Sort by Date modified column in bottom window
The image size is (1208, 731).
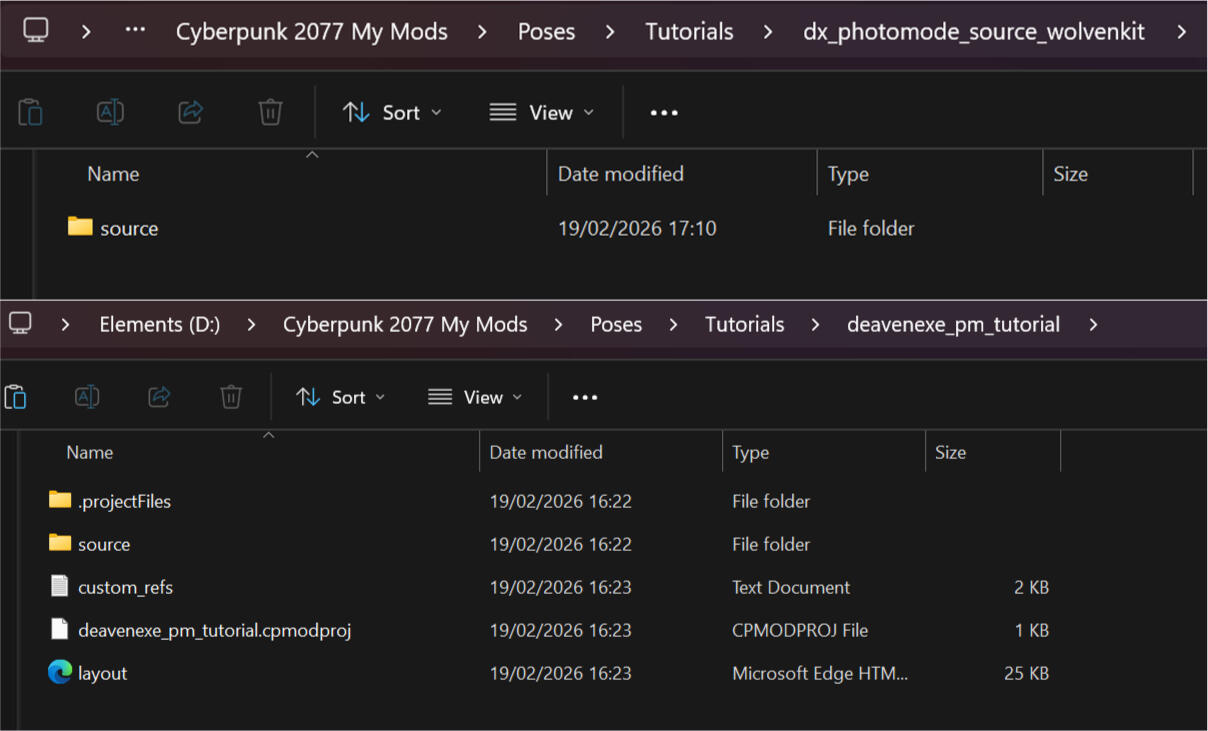click(546, 452)
